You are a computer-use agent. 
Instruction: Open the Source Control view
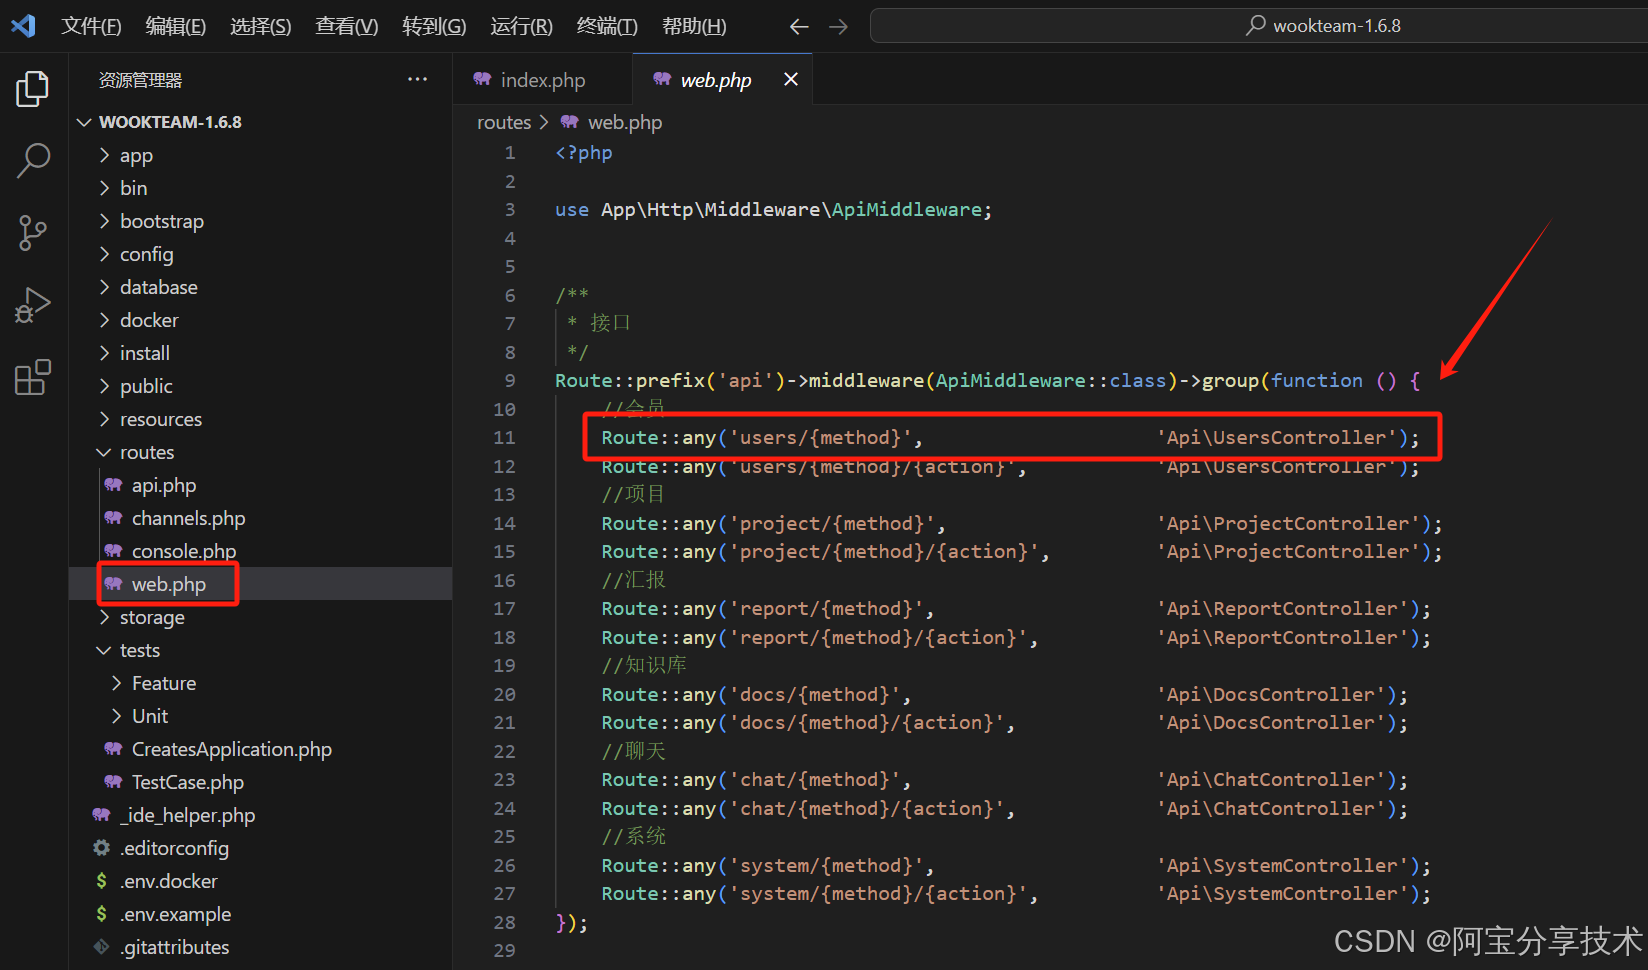point(32,233)
